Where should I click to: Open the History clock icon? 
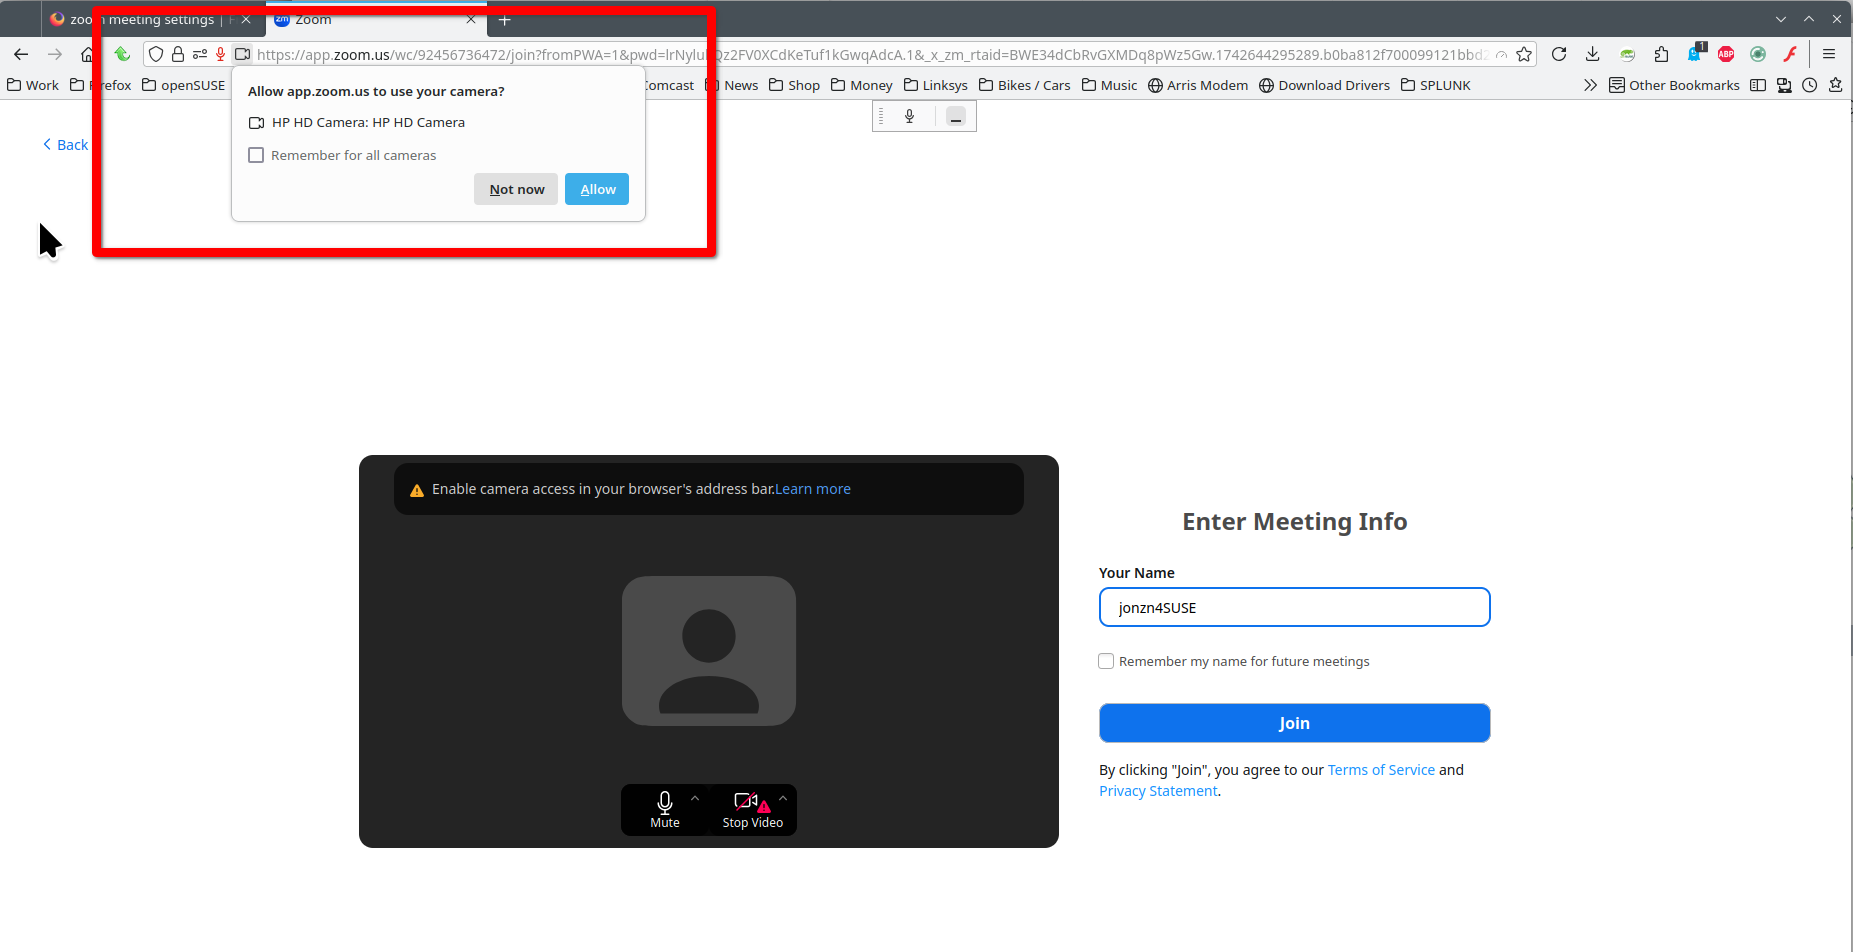point(1810,85)
